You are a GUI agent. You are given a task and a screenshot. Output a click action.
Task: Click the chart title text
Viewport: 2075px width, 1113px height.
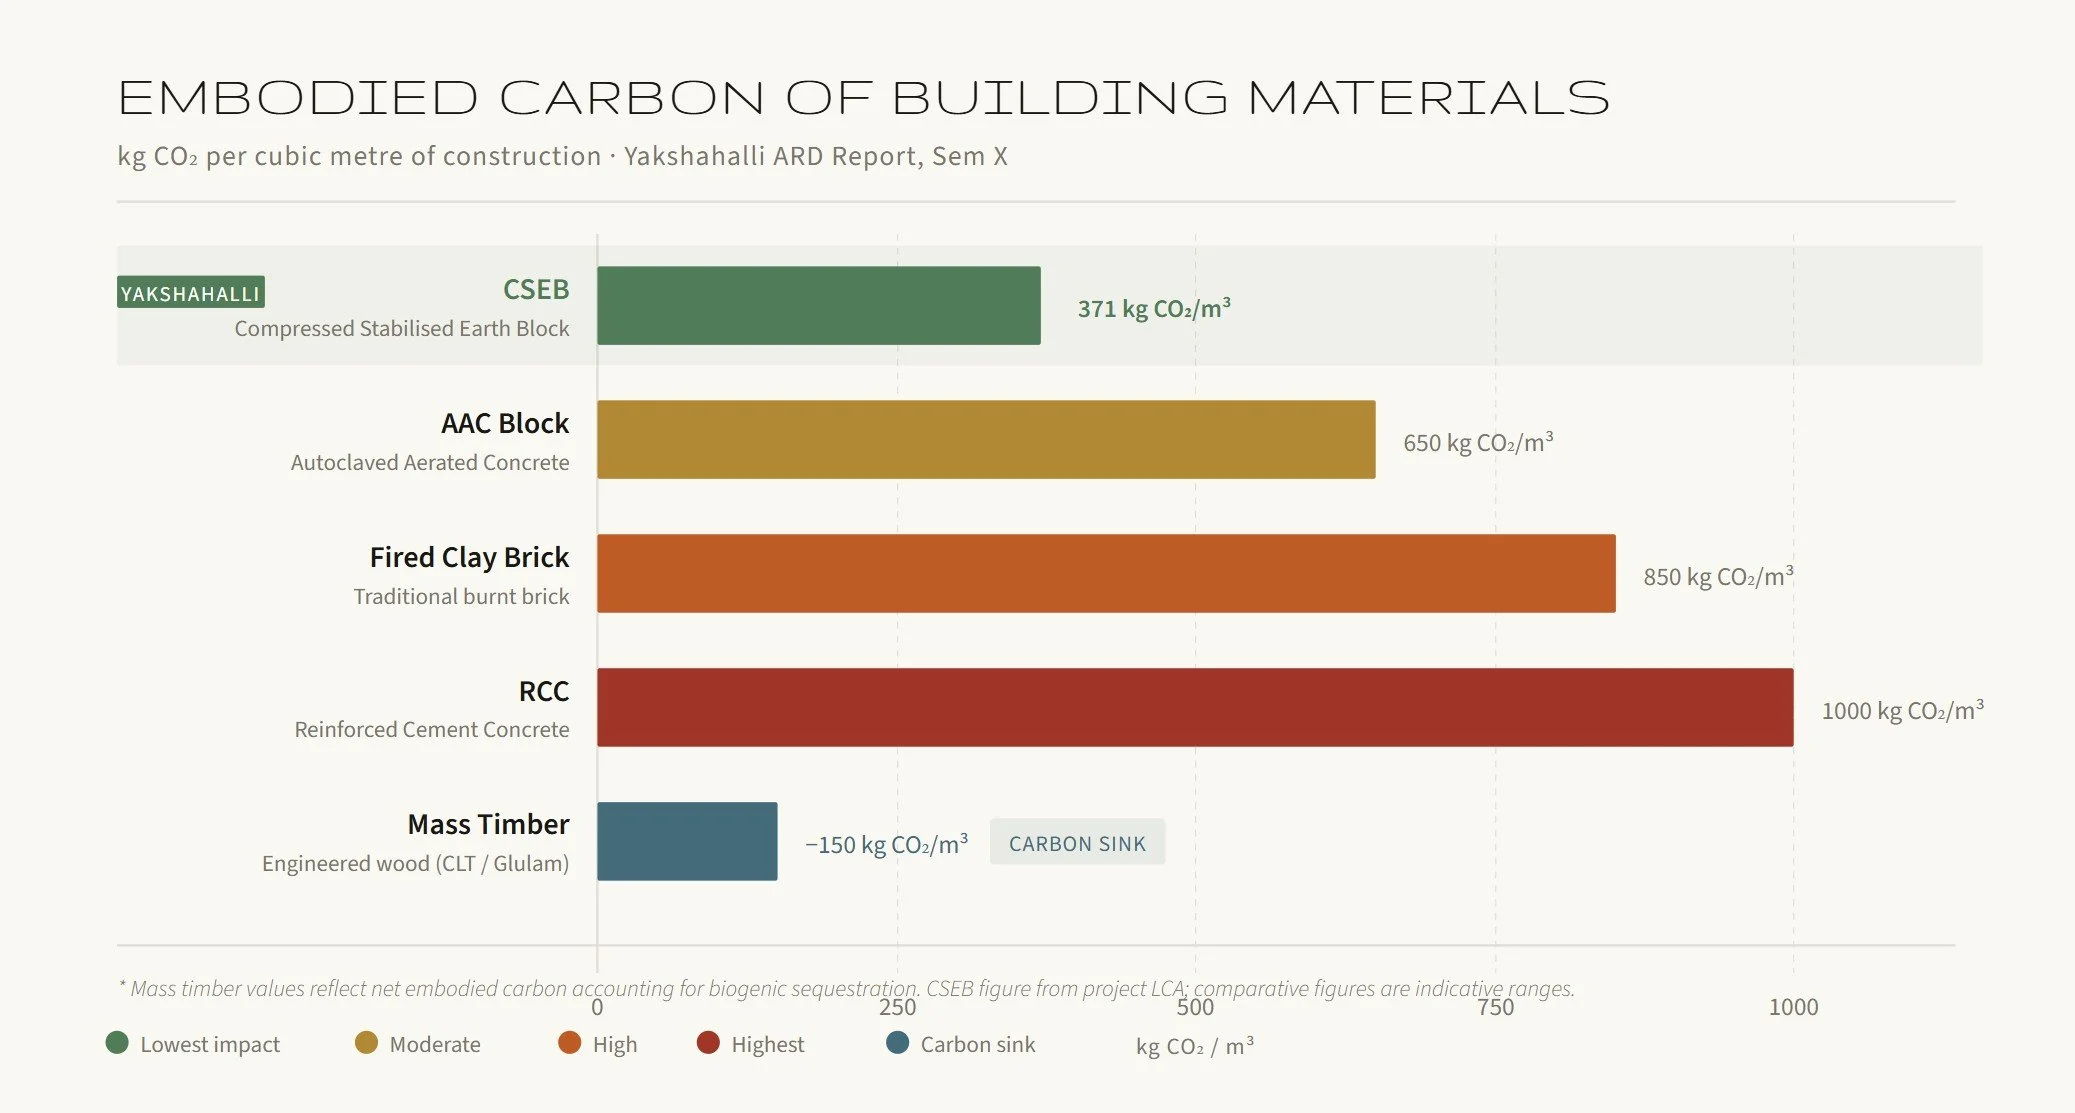pos(862,98)
